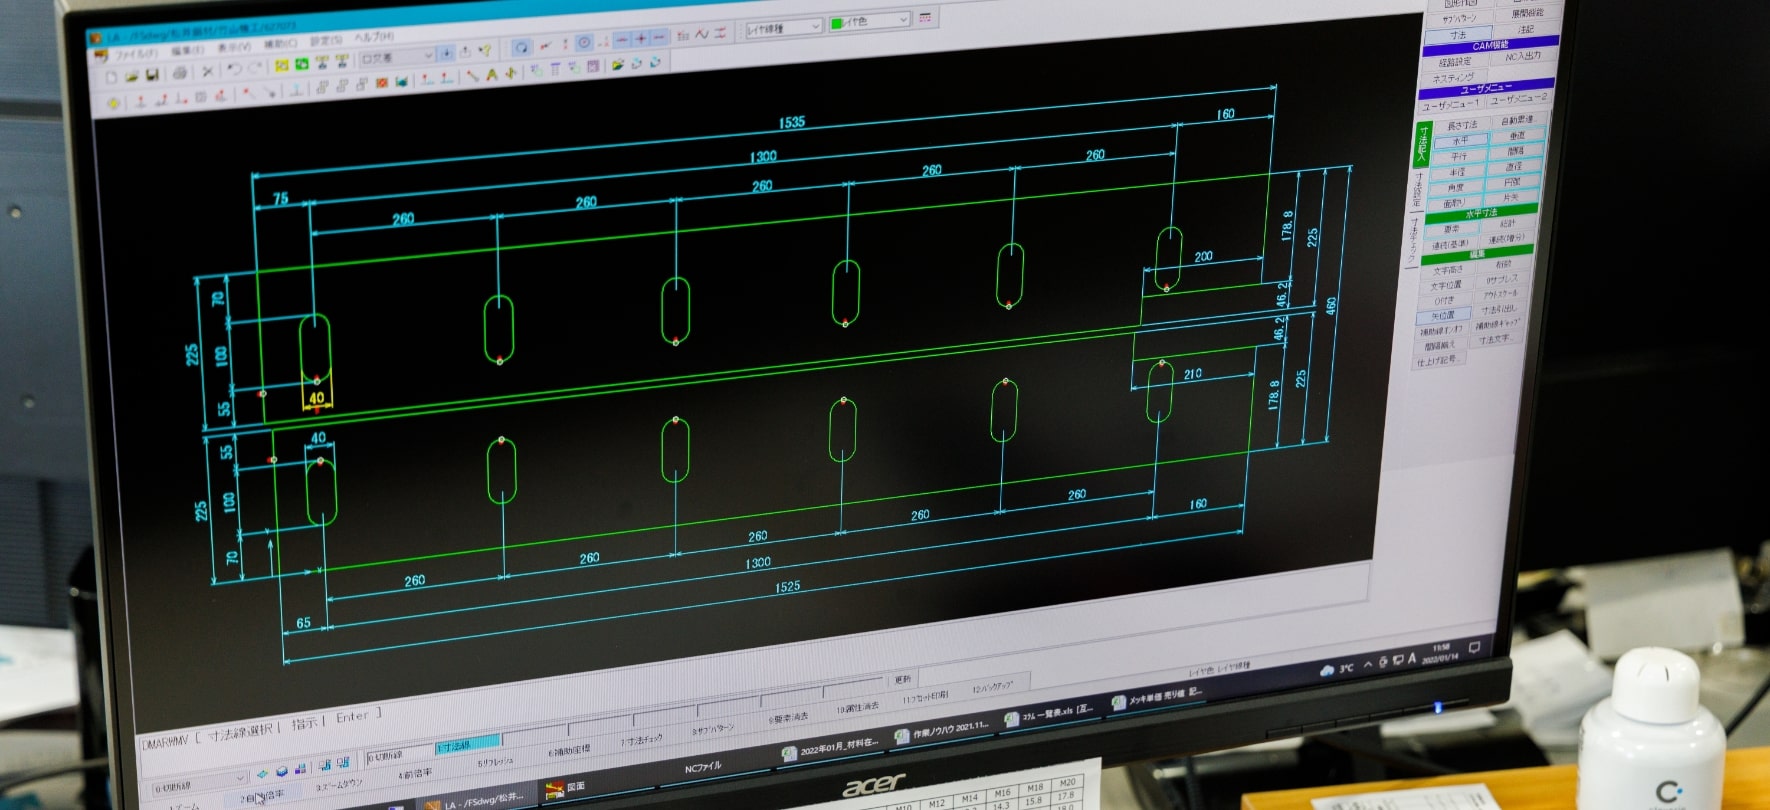The width and height of the screenshot is (1770, 810).
Task: Click the Undo arrow icon
Action: click(x=235, y=69)
